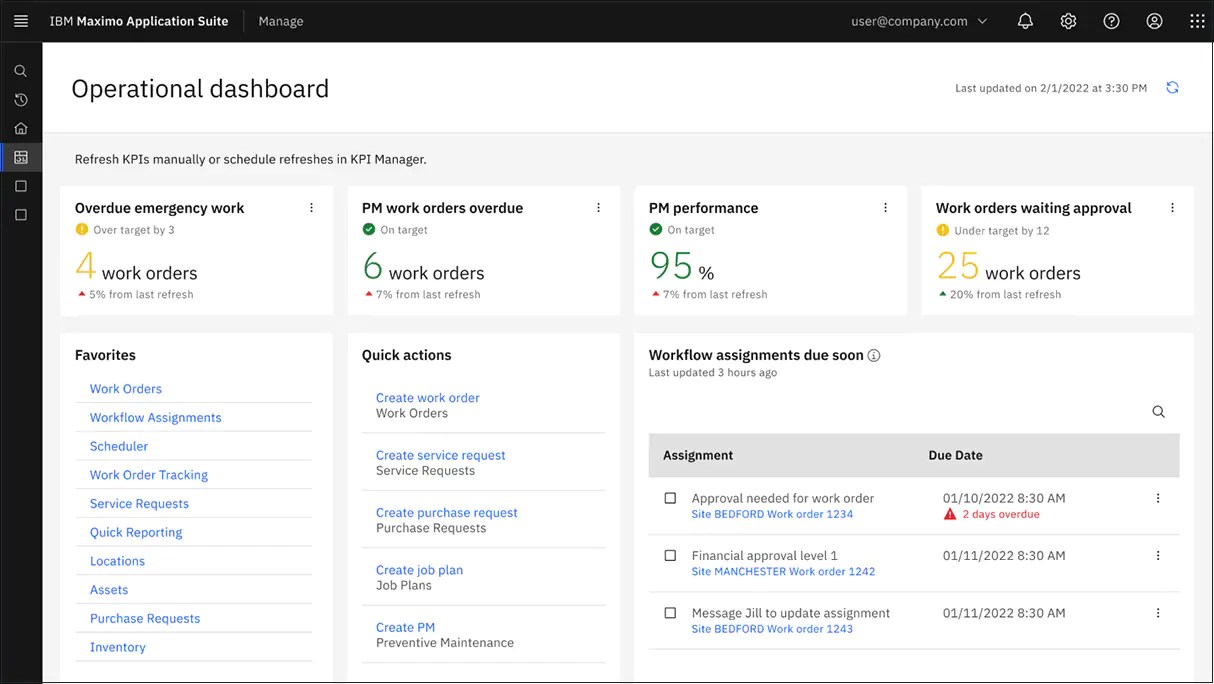Viewport: 1214px width, 684px height.
Task: Go to the home icon in sidebar
Action: [20, 128]
